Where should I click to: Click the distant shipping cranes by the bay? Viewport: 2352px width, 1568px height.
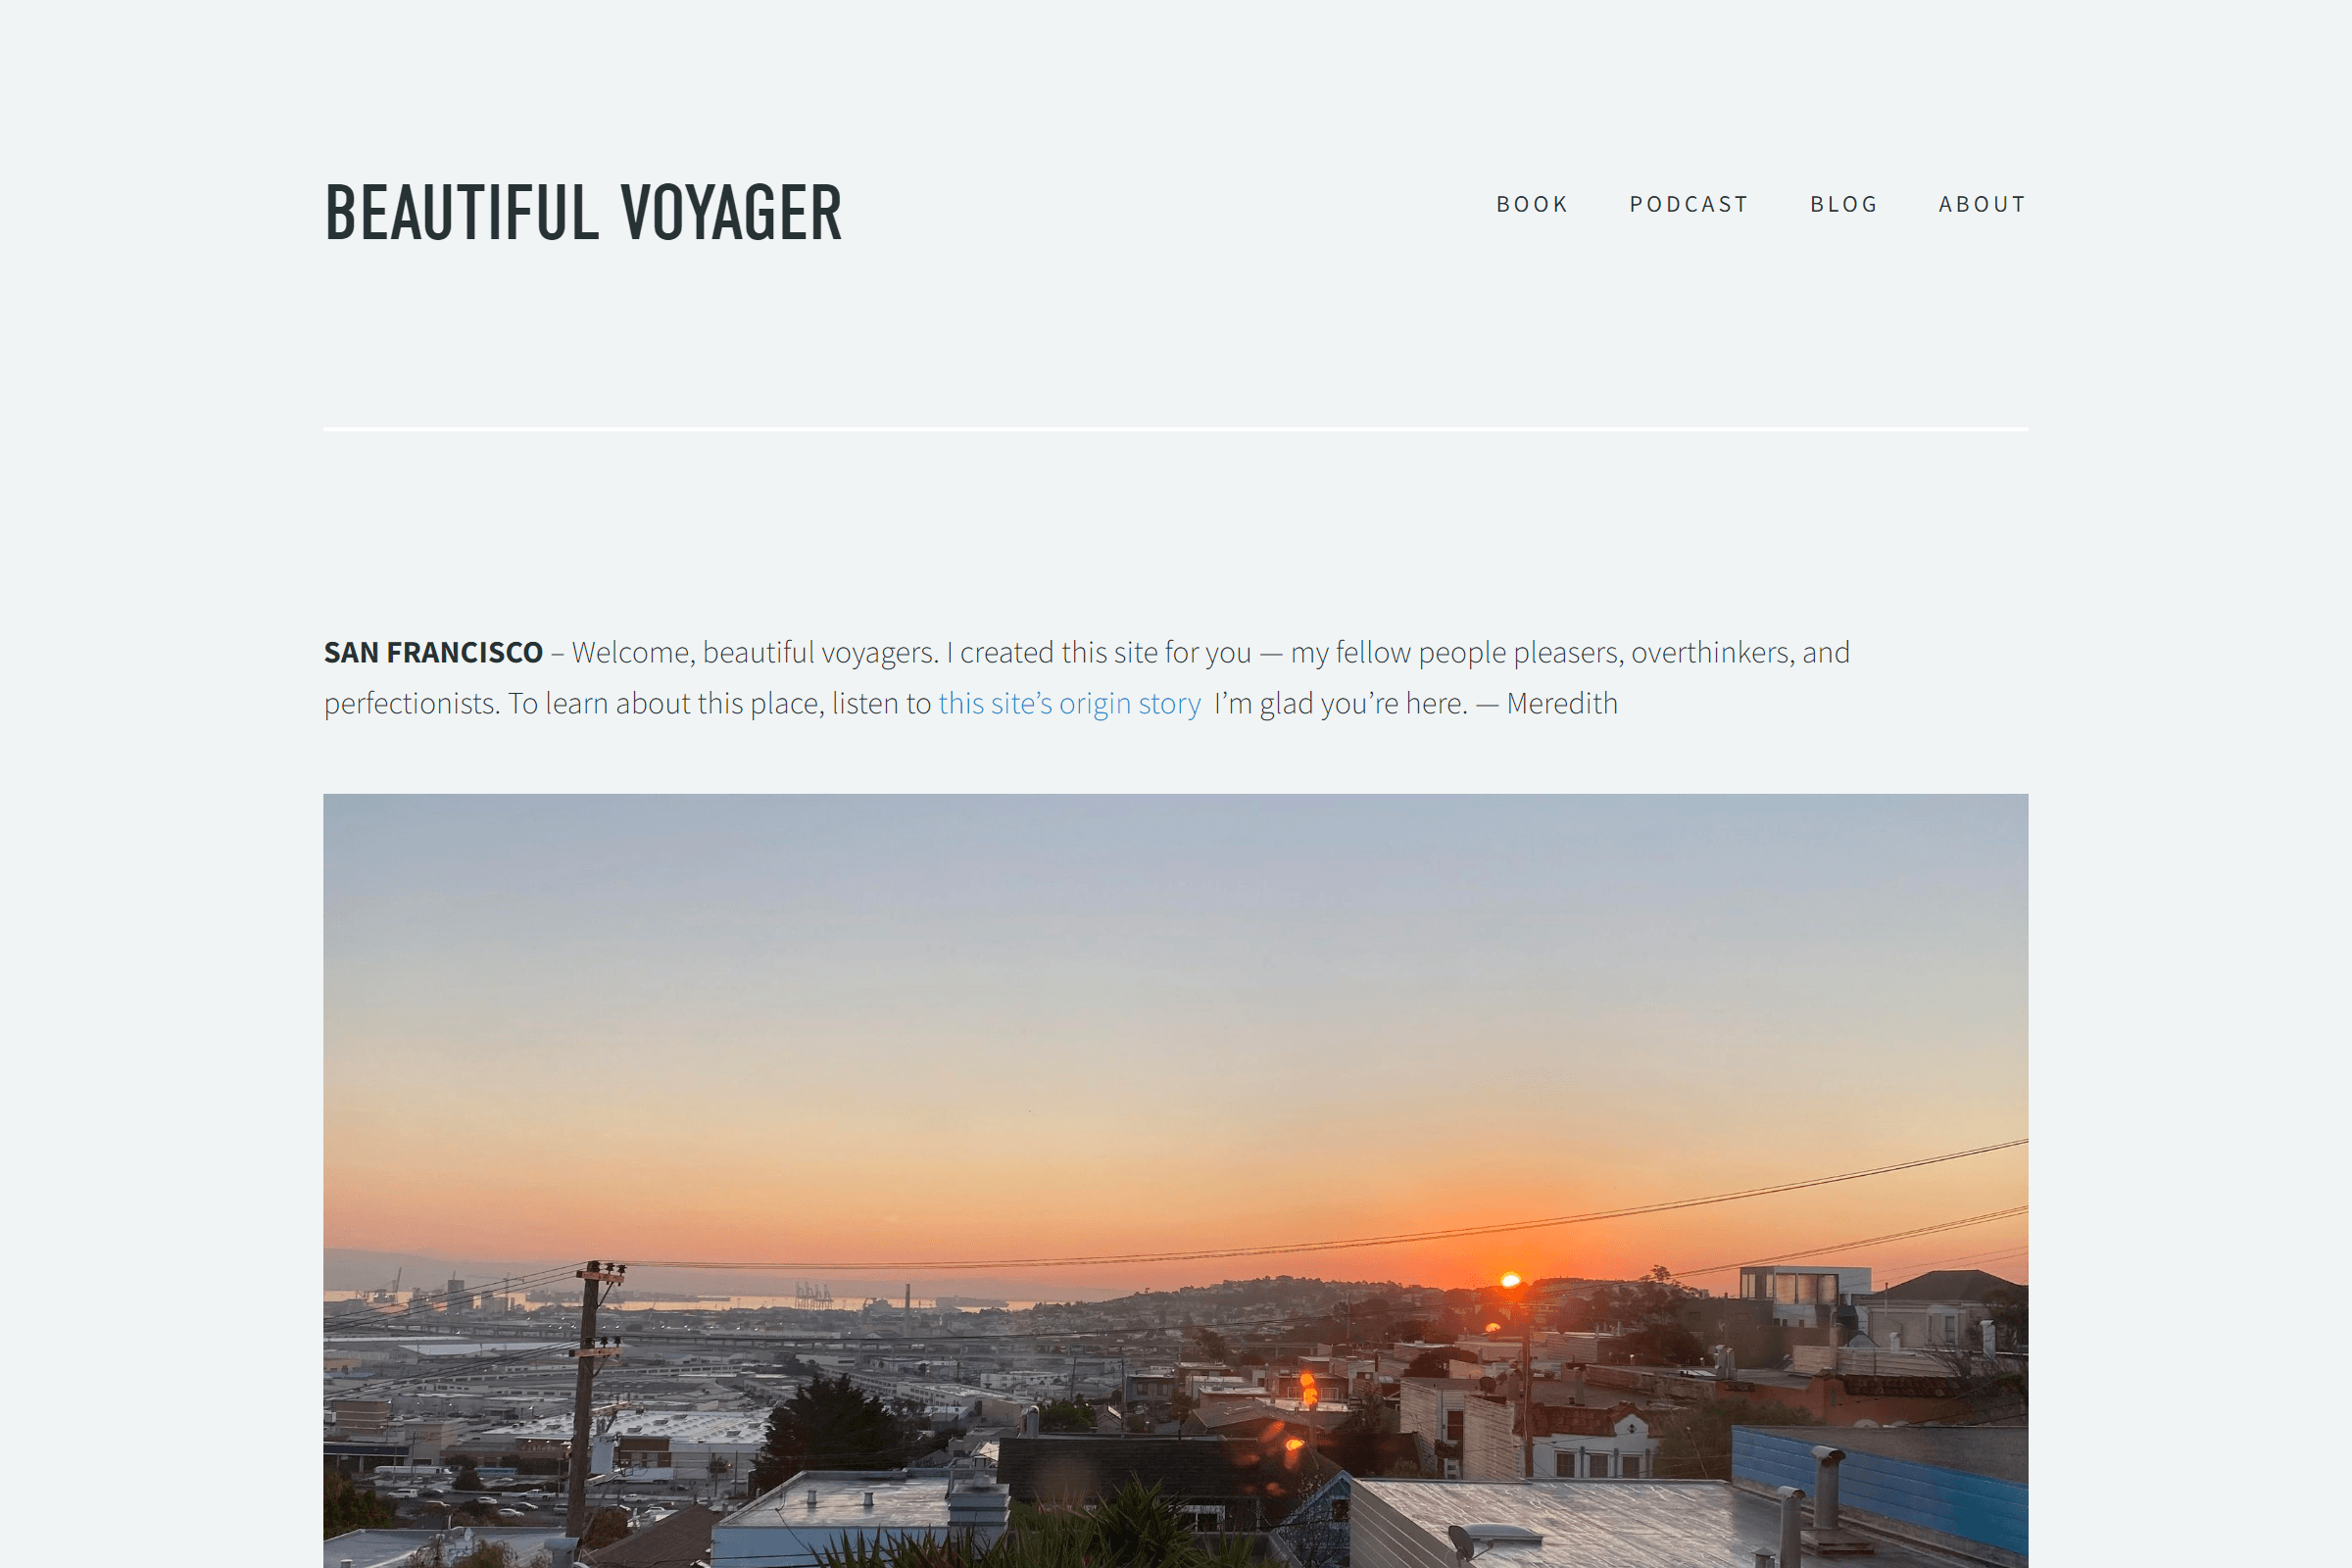pyautogui.click(x=813, y=1296)
